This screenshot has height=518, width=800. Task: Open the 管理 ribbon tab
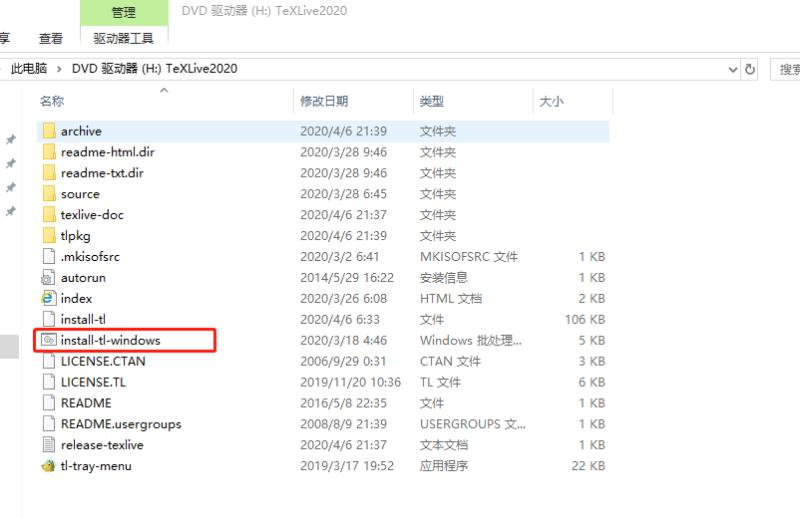(x=124, y=12)
